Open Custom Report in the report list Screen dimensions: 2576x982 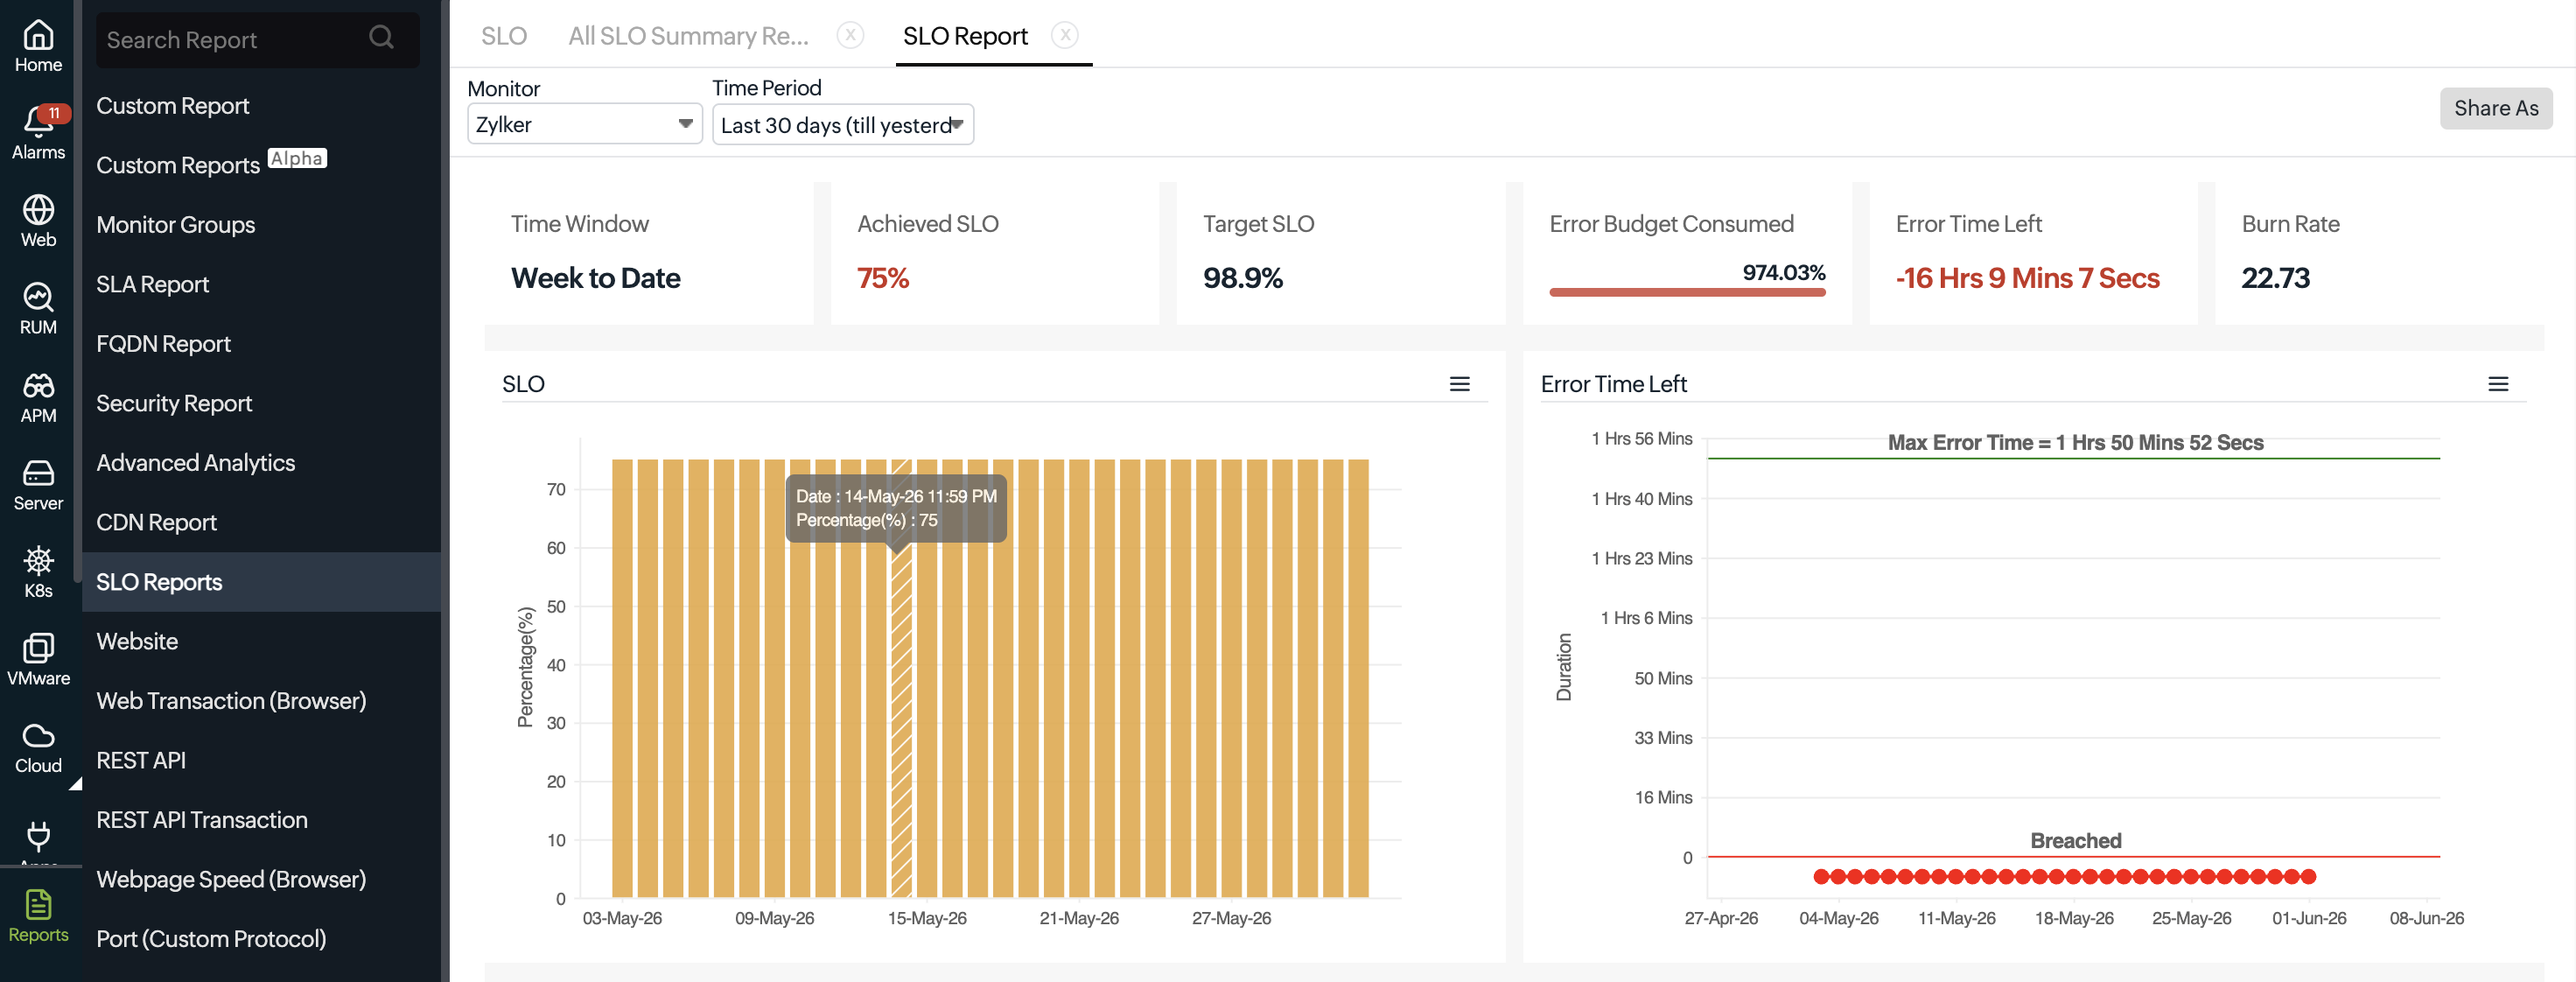[x=172, y=105]
